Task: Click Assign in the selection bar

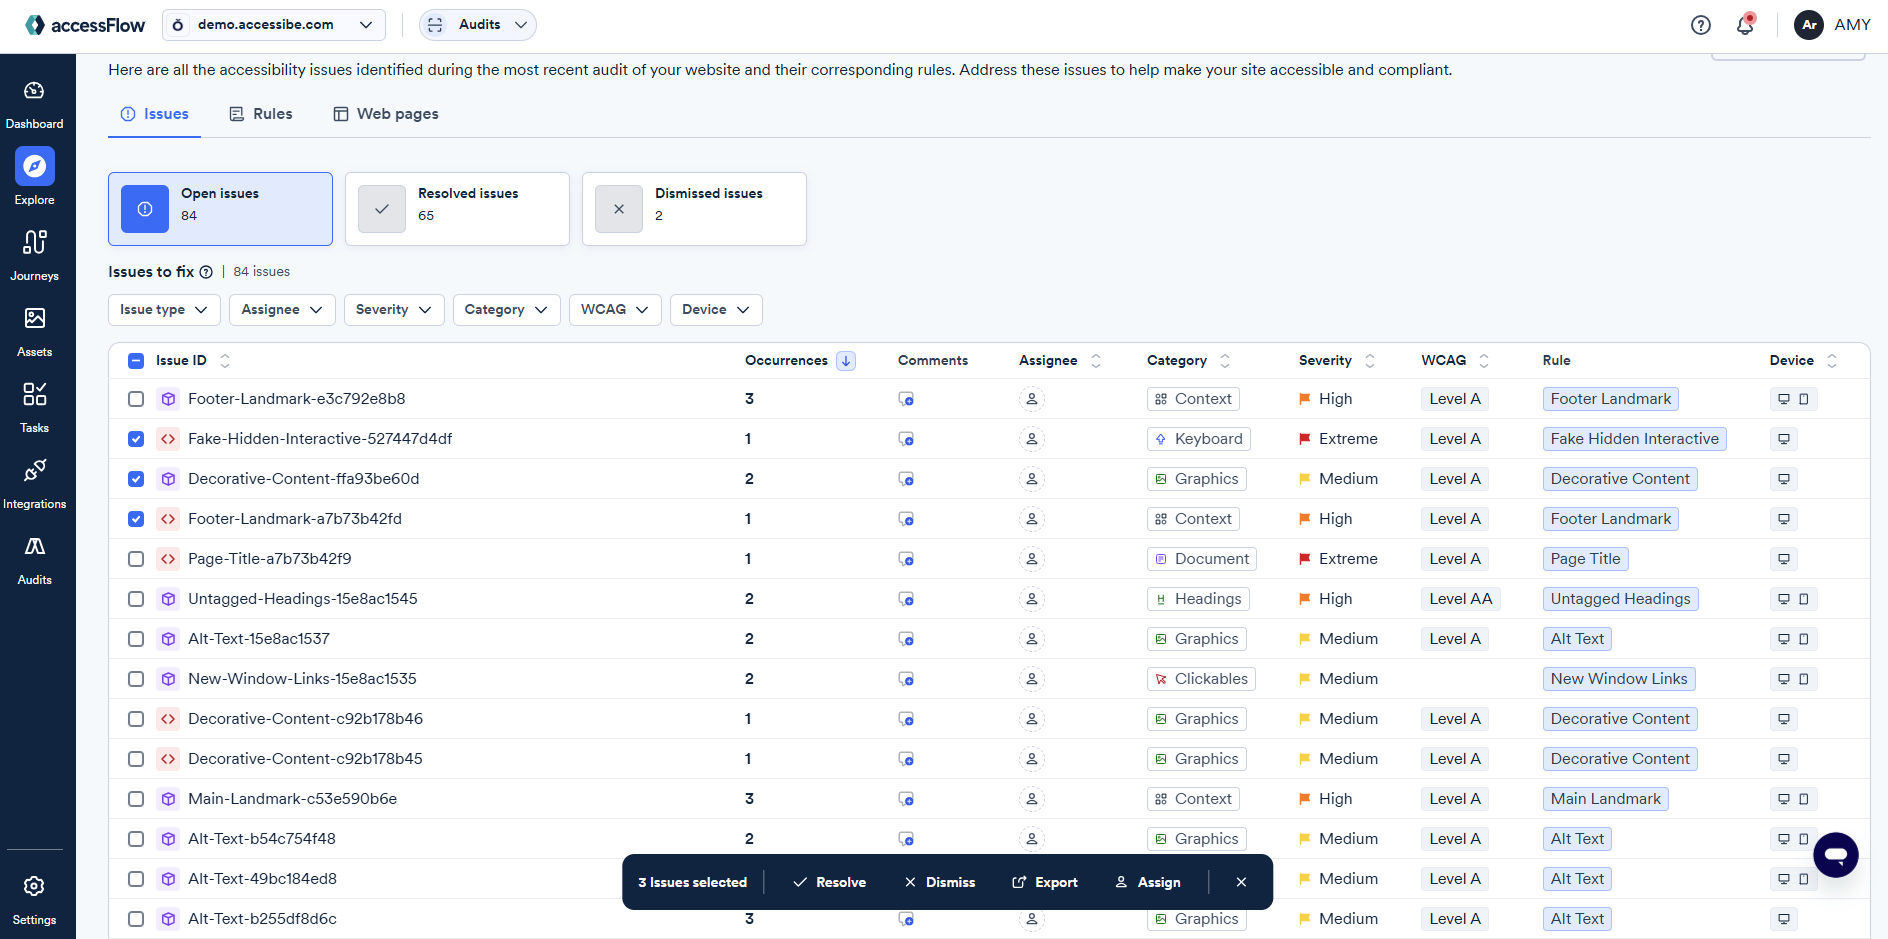Action: (x=1148, y=882)
